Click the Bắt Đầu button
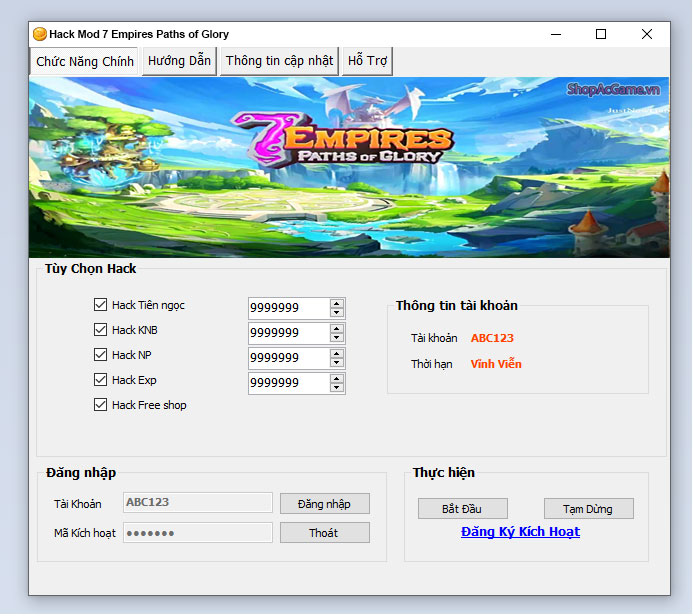 point(463,509)
